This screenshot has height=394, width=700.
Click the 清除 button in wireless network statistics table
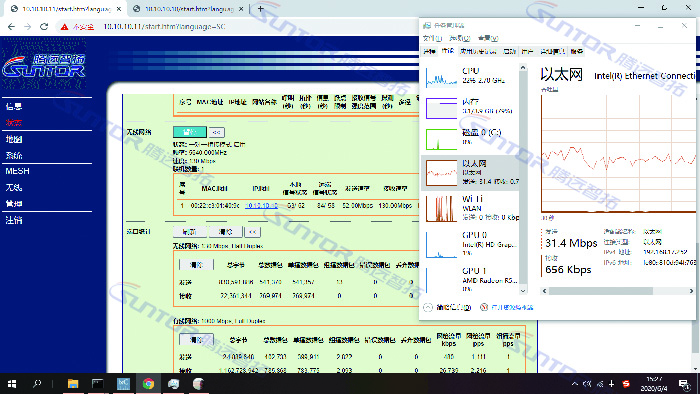[196, 265]
